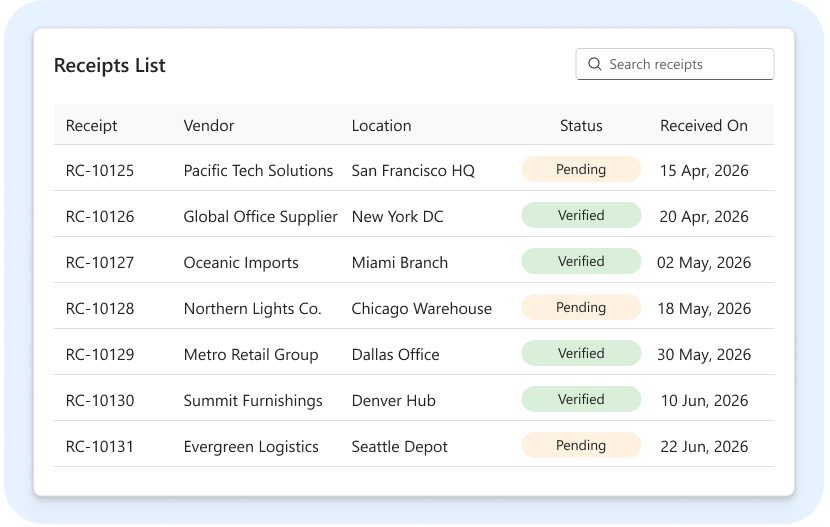Screen dimensions: 830x527
Task: Select the Pending badge for RC-10125
Action: (x=581, y=169)
